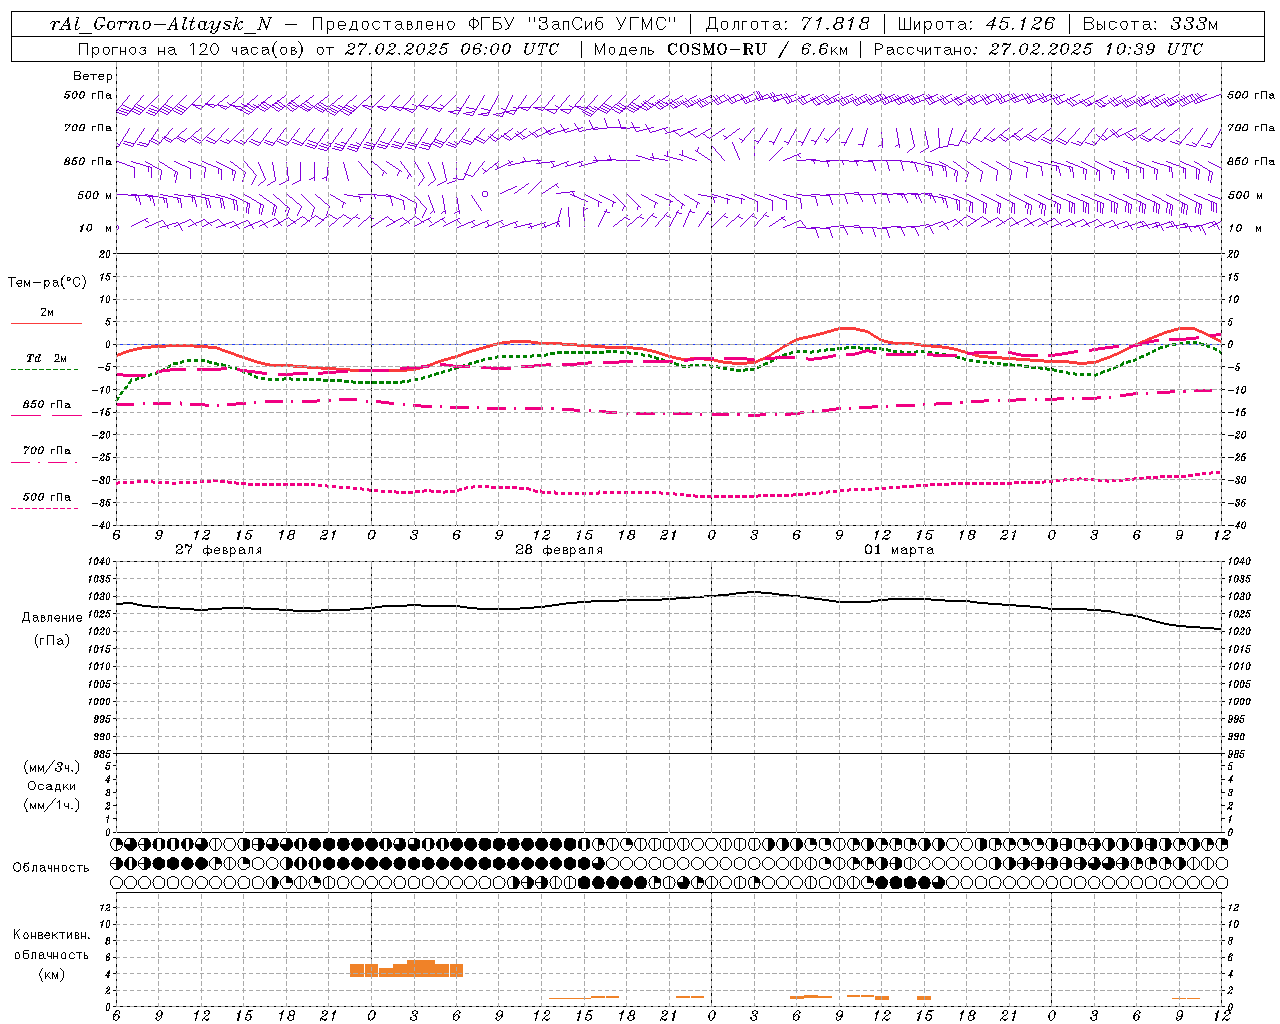Click the 01 марта date label
Image resolution: width=1280 pixels, height=1024 pixels.
tap(899, 550)
